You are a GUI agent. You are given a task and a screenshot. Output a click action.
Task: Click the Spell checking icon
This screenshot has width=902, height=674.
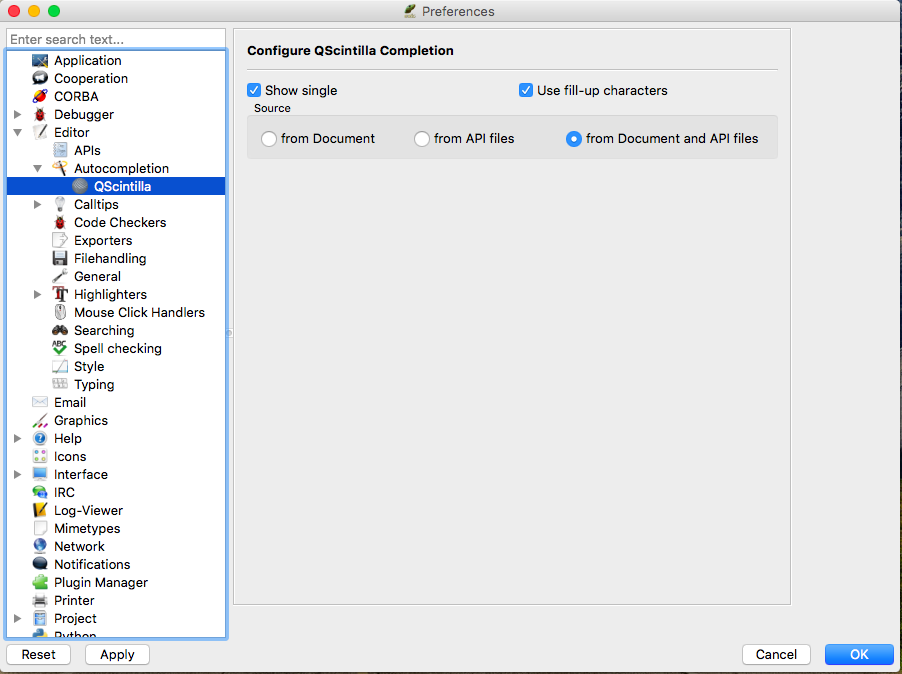(x=60, y=349)
